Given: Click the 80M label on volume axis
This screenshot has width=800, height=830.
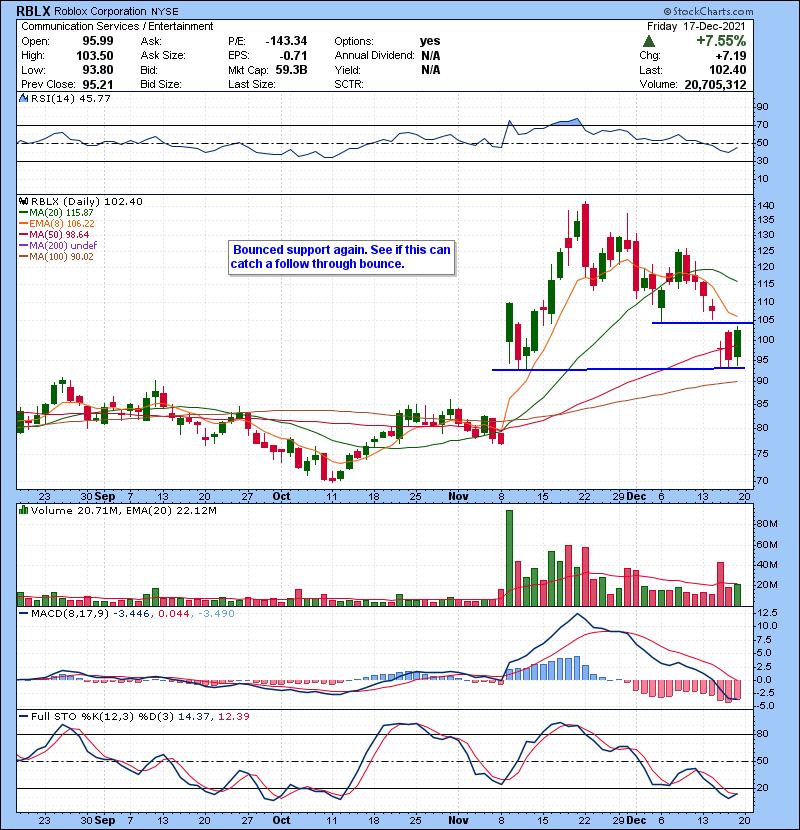Looking at the screenshot, I should 767,524.
